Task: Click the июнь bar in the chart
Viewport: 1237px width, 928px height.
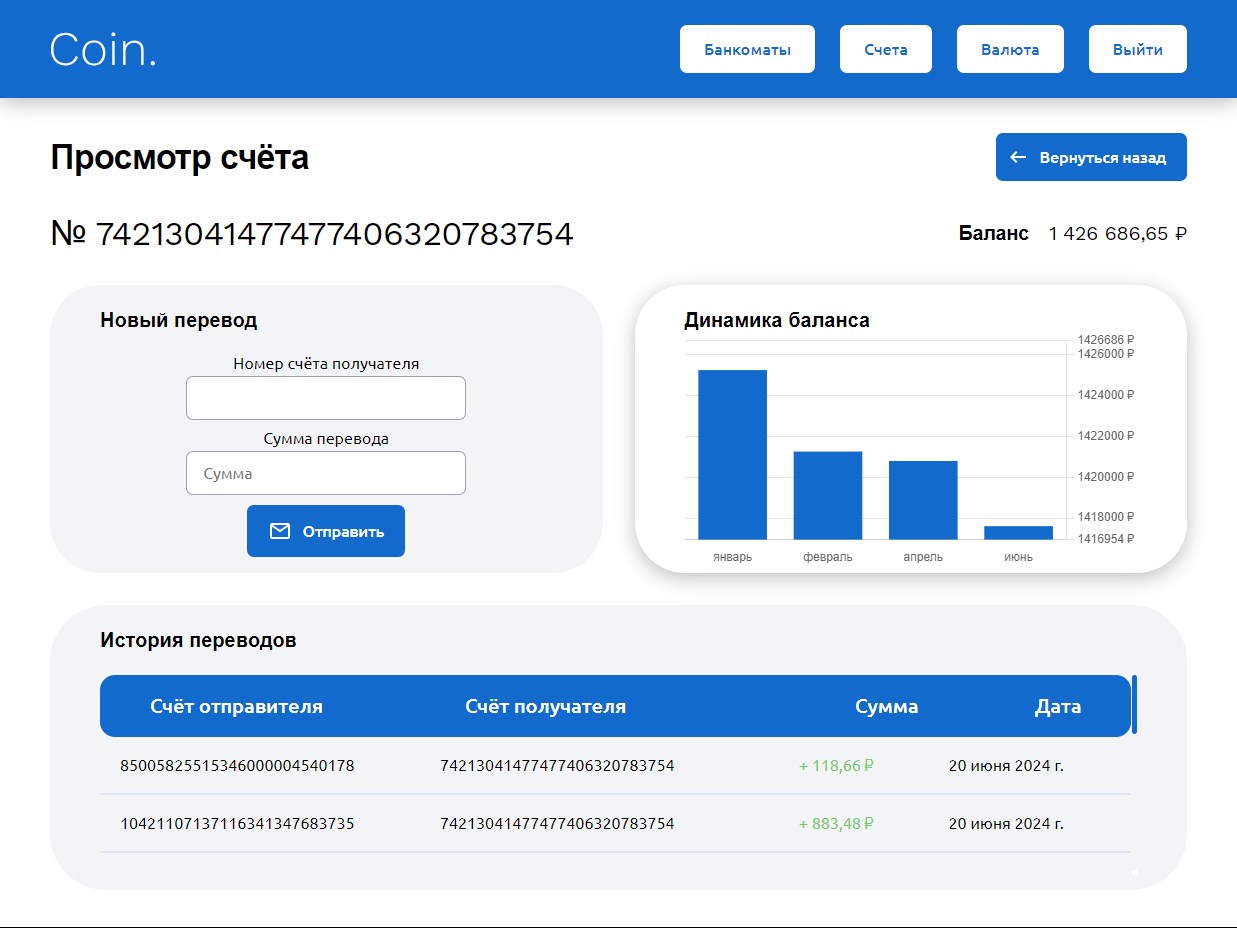Action: click(x=1018, y=532)
